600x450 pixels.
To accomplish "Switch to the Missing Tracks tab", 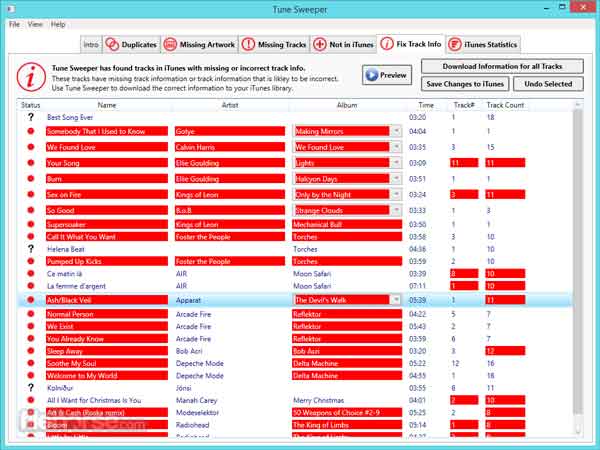I will pyautogui.click(x=274, y=44).
